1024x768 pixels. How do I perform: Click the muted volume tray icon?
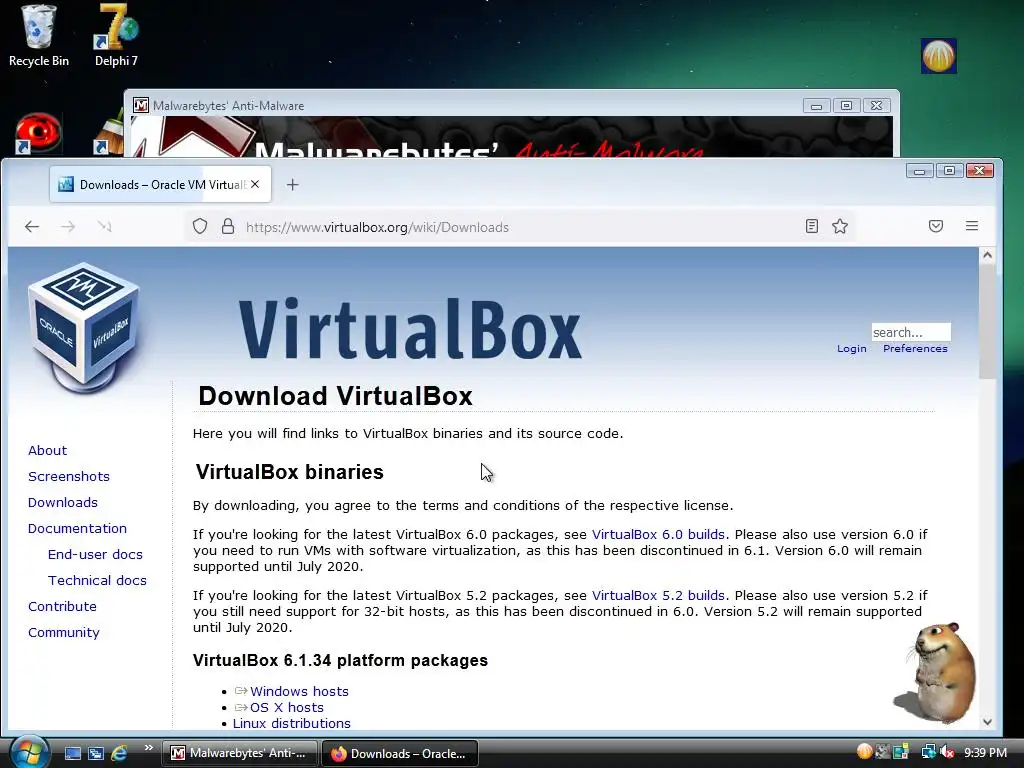point(947,752)
